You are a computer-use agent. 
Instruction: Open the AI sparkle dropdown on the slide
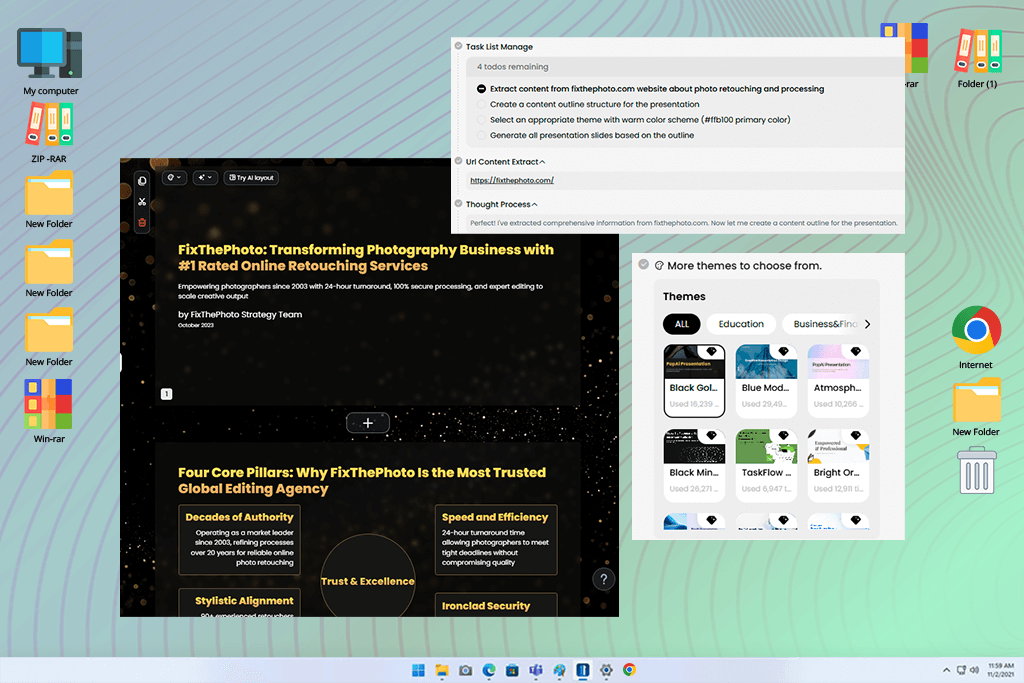coord(205,178)
